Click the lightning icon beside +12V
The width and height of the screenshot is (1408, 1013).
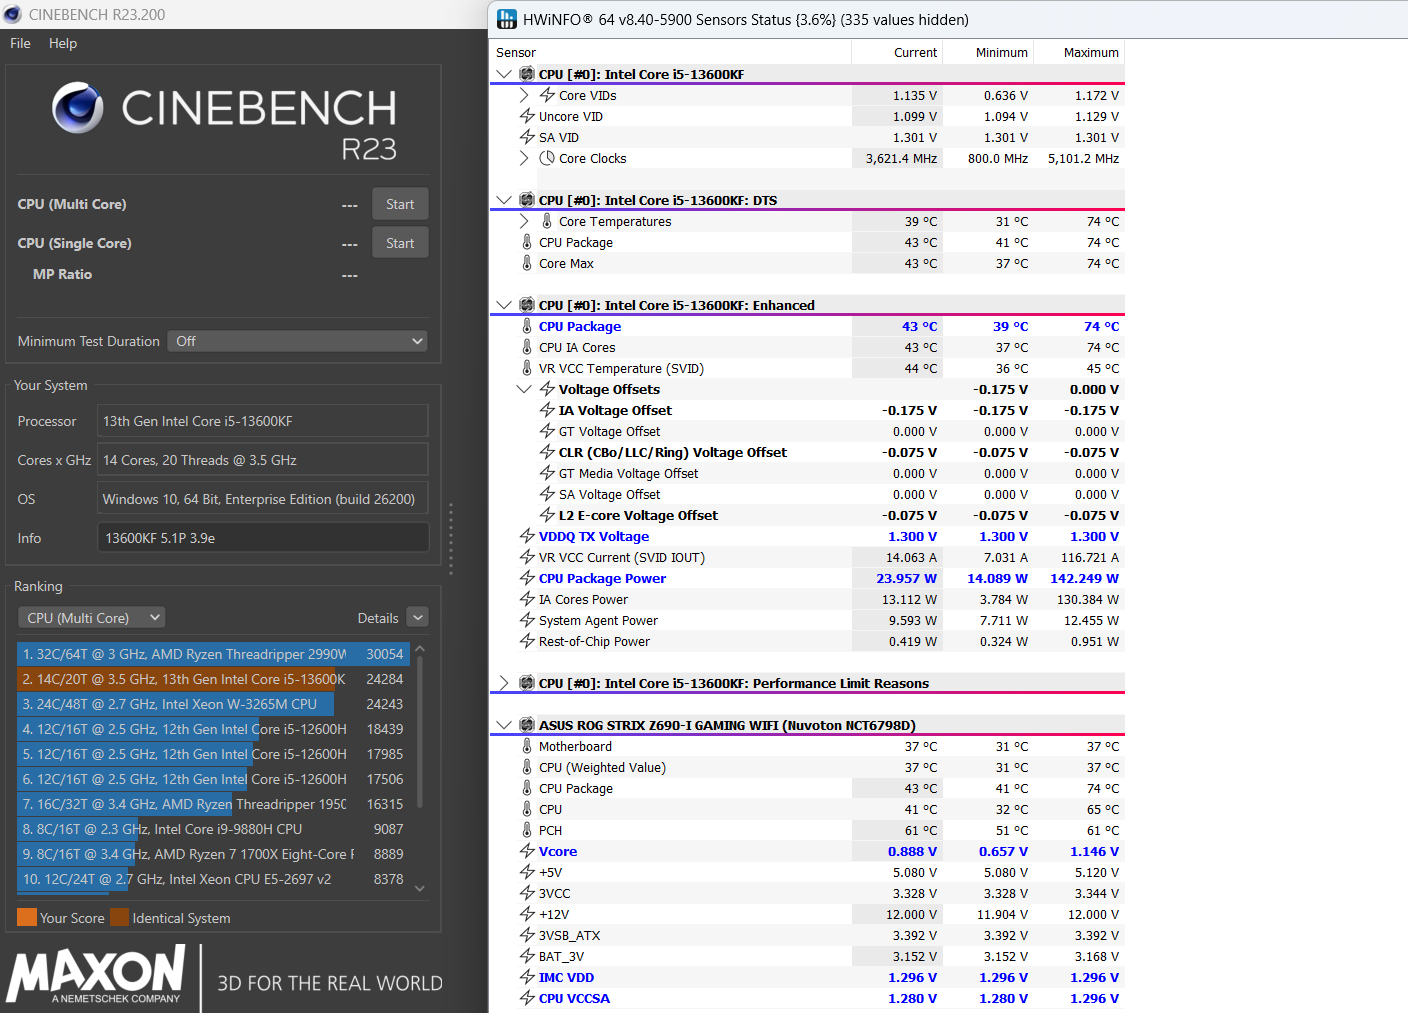527,914
